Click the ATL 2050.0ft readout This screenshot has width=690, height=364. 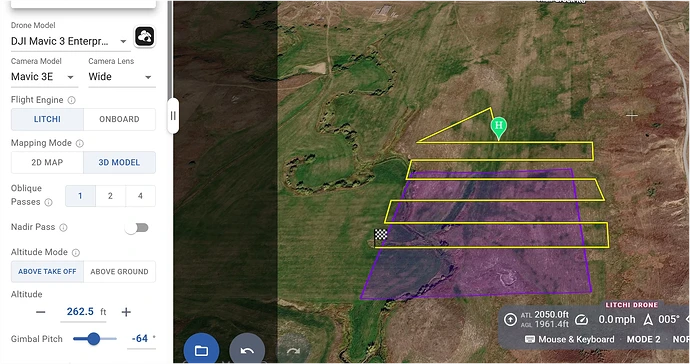(x=545, y=315)
